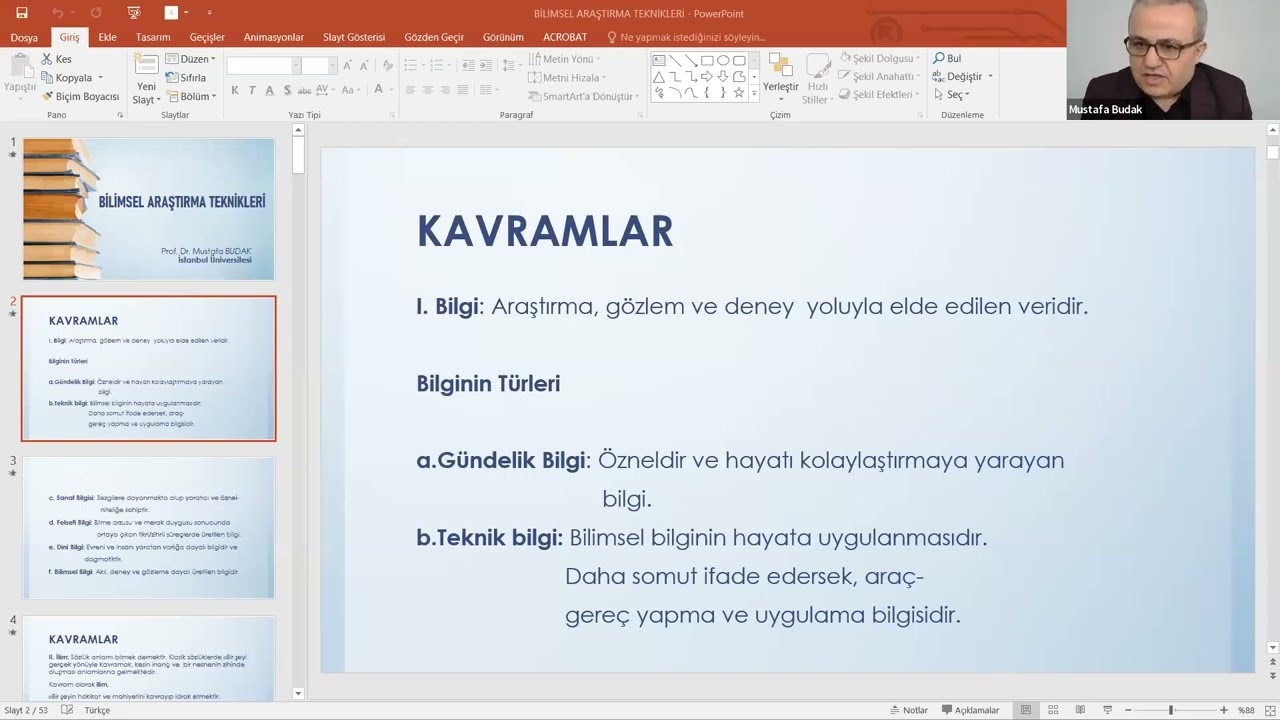The image size is (1280, 720).
Task: Start slideshow from quick access toolbar icon
Action: pos(134,13)
